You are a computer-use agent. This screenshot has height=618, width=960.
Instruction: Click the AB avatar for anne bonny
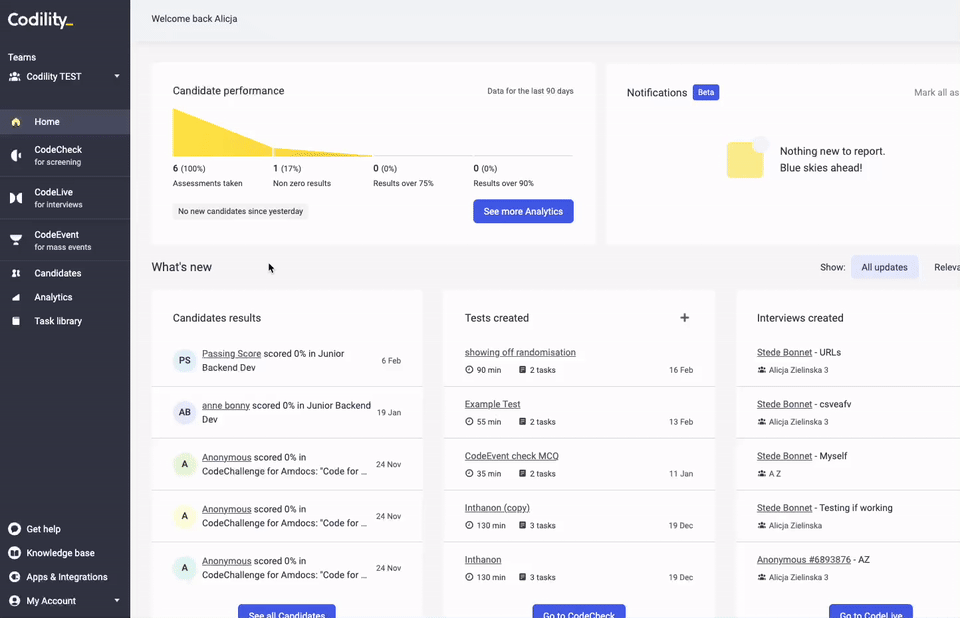coord(184,412)
